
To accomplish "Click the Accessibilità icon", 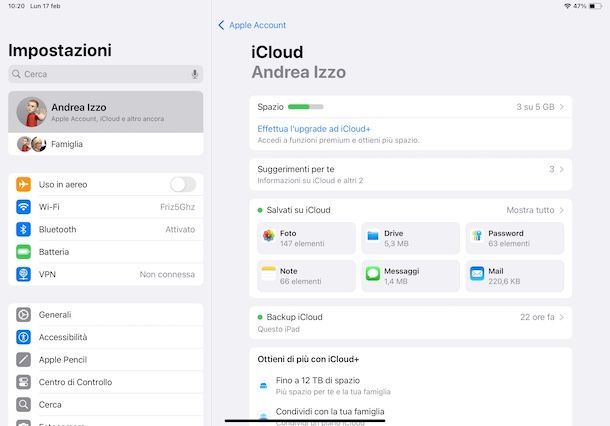I will 23,337.
